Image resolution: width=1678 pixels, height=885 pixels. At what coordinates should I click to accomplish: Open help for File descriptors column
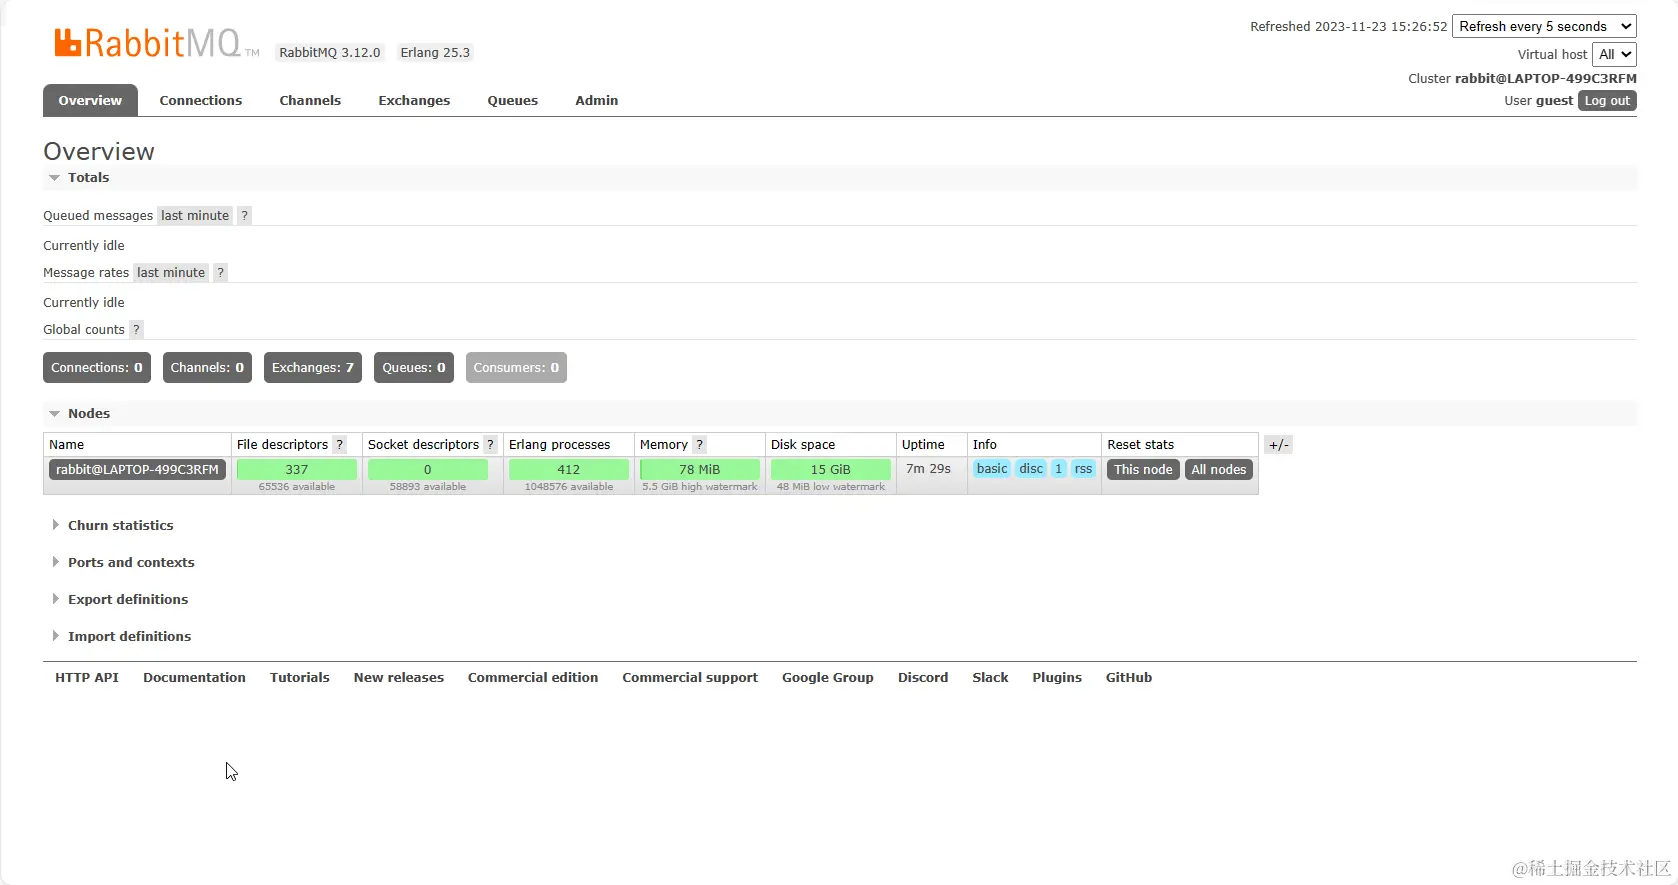(339, 444)
